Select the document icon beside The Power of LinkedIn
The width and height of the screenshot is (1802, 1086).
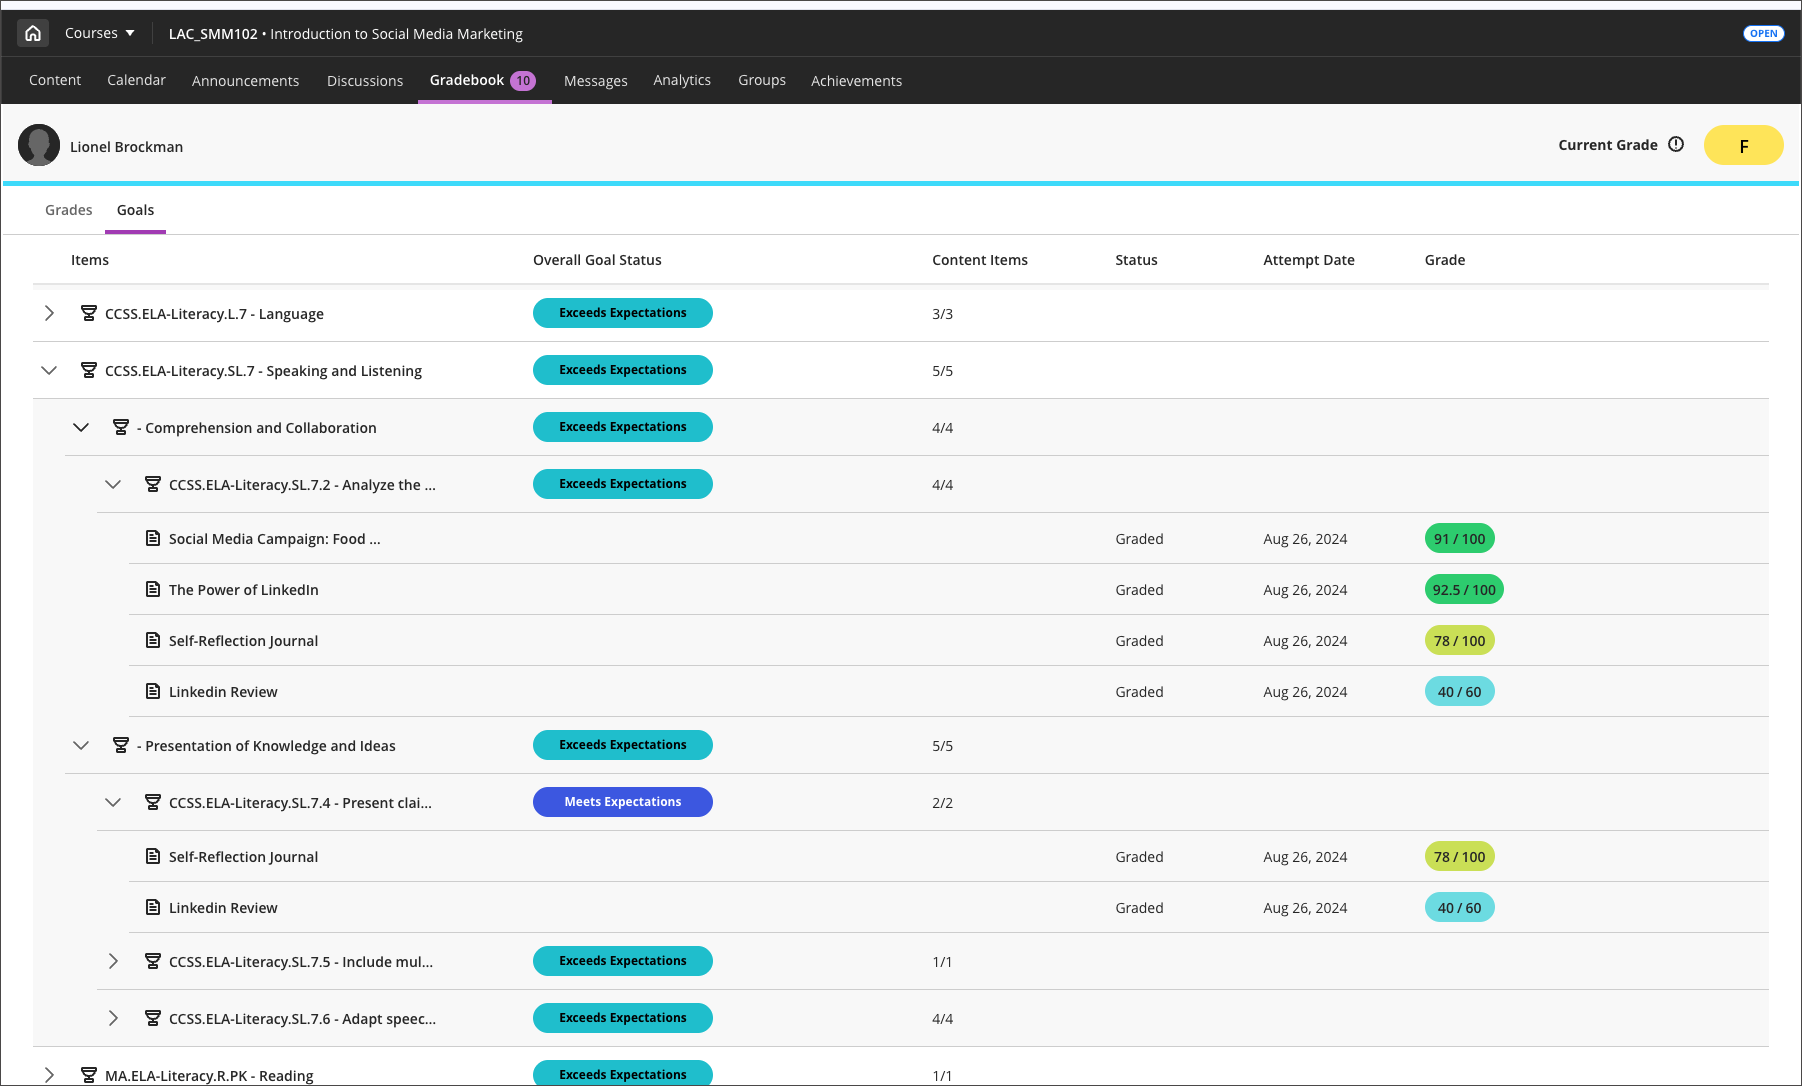tap(152, 589)
